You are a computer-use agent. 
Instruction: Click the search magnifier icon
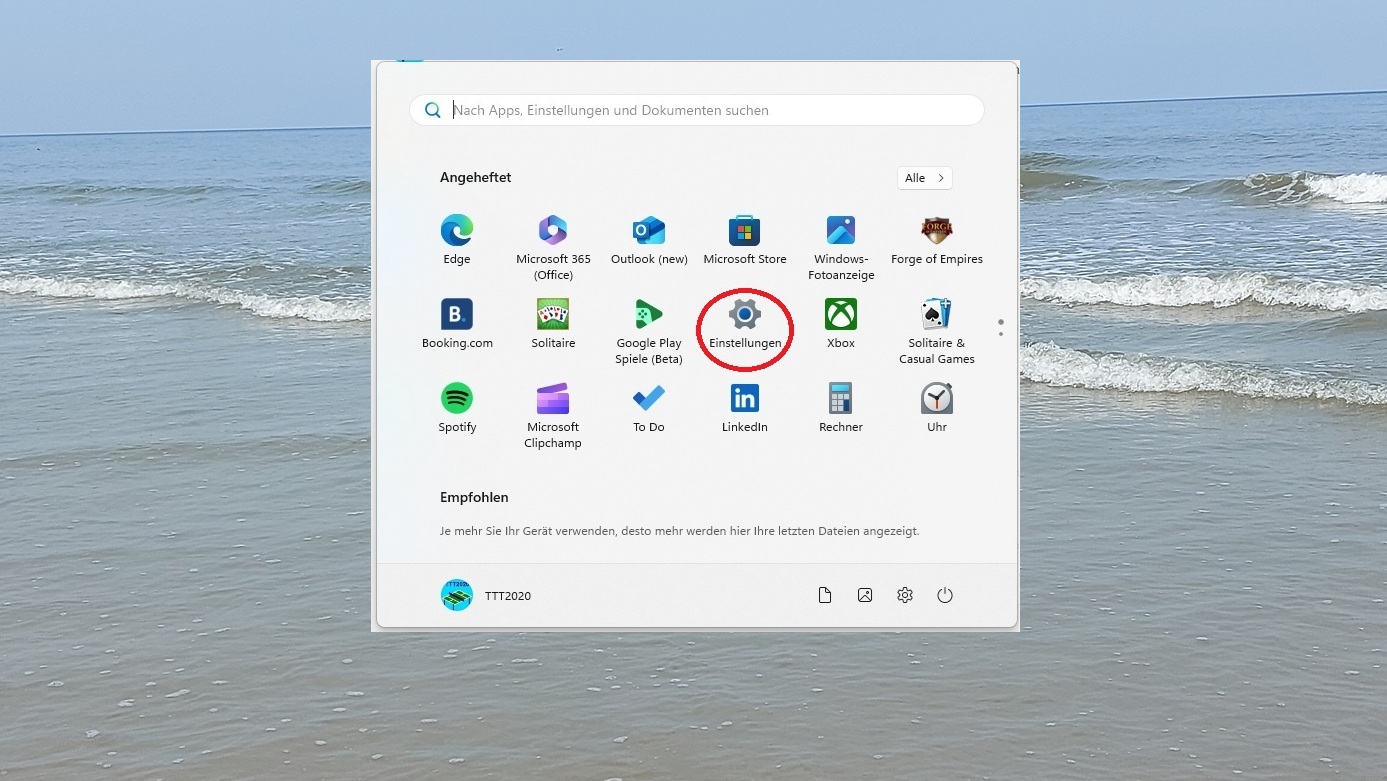[432, 110]
